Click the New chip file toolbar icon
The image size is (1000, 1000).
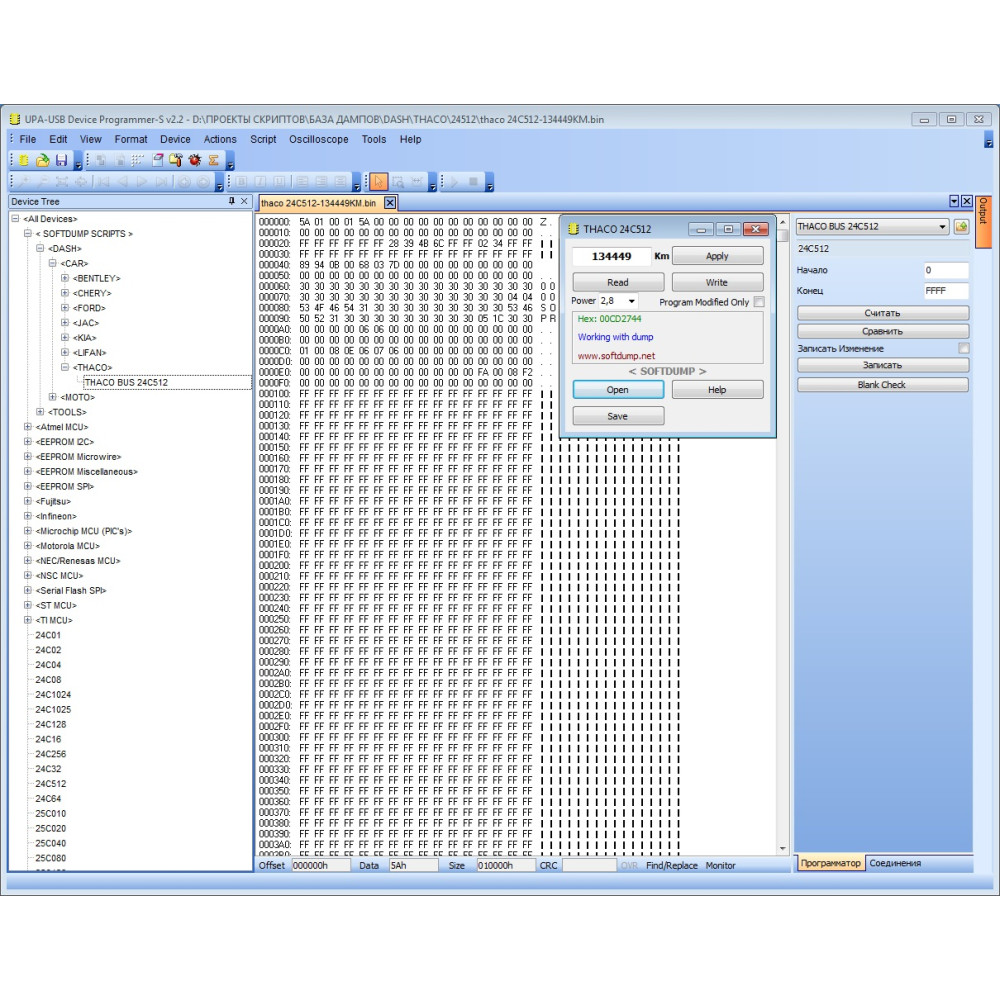pyautogui.click(x=24, y=160)
